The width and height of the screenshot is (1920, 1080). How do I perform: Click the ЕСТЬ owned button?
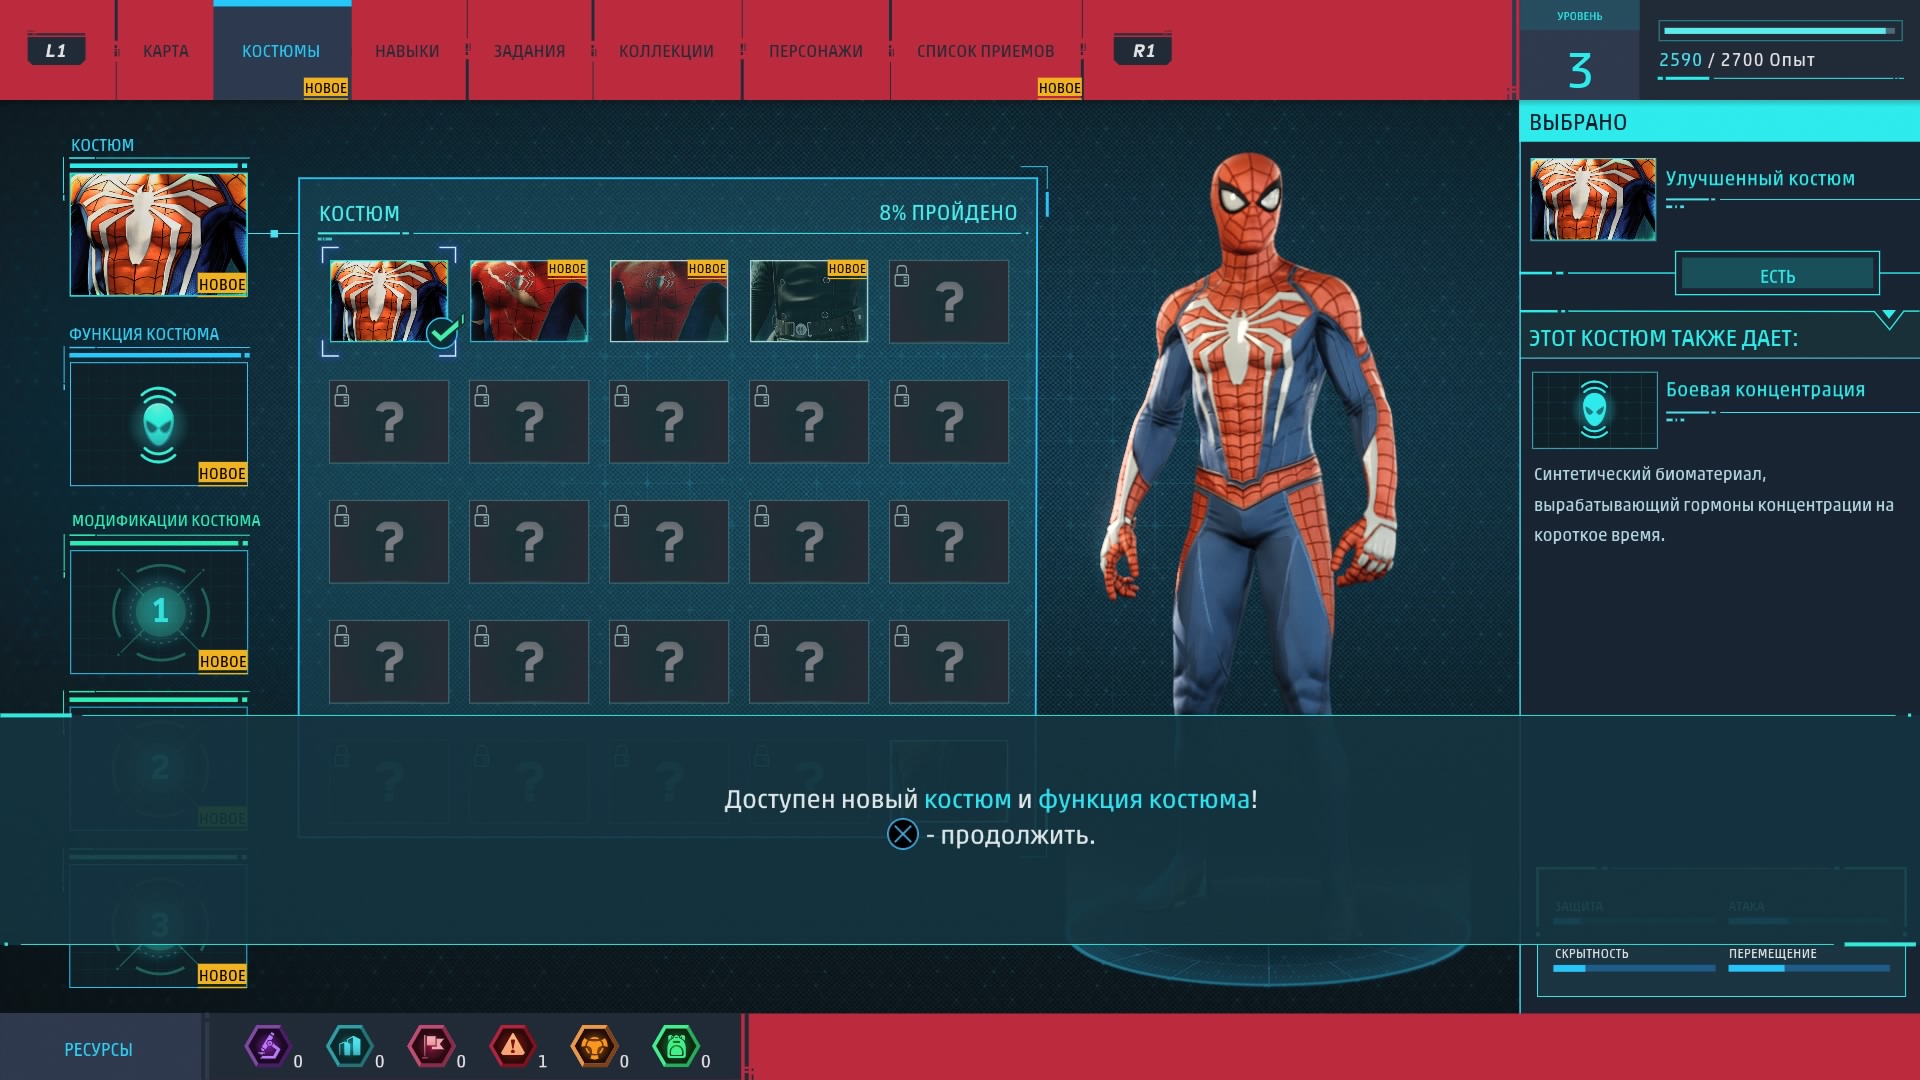pos(1777,275)
